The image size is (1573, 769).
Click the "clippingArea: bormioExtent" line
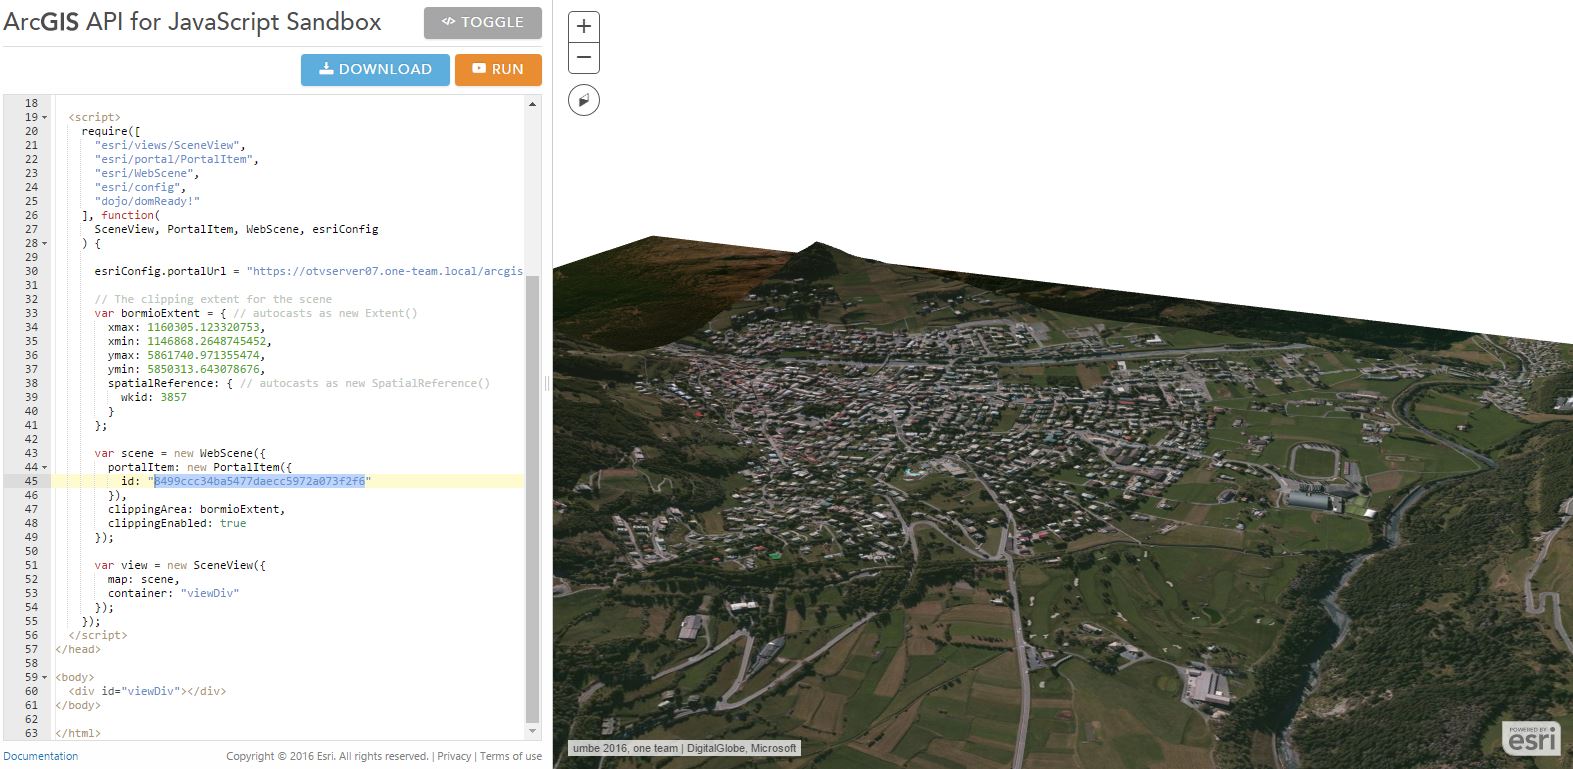click(196, 509)
